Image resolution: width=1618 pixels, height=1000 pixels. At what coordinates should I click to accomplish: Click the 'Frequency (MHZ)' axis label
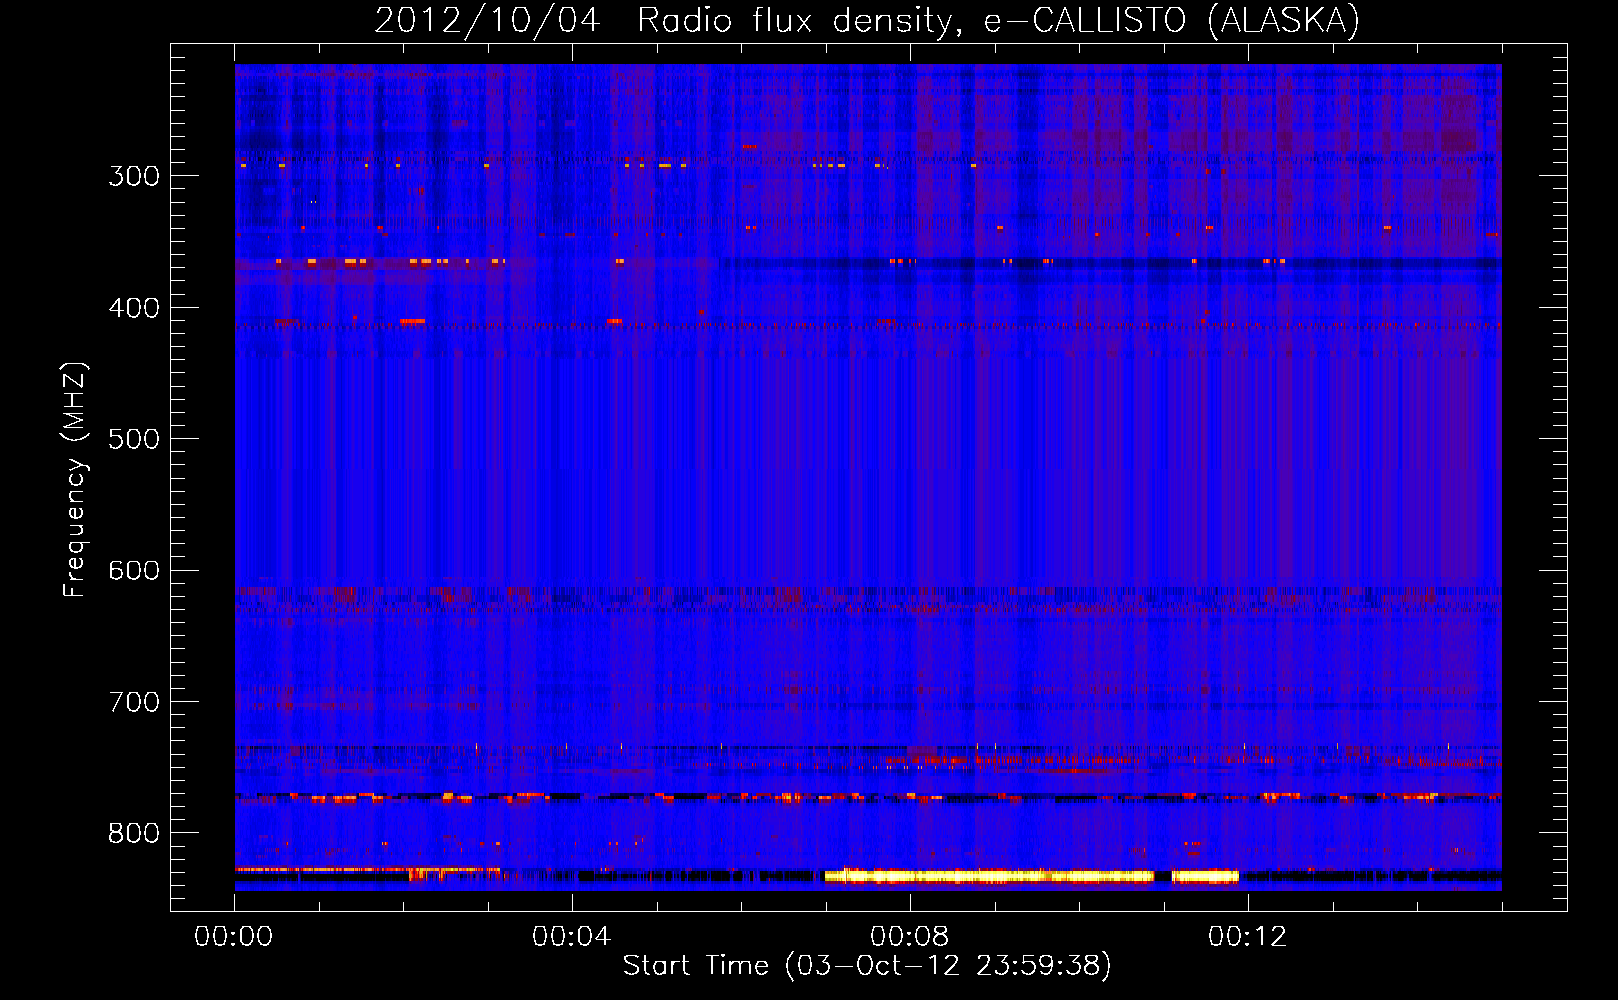(75, 480)
